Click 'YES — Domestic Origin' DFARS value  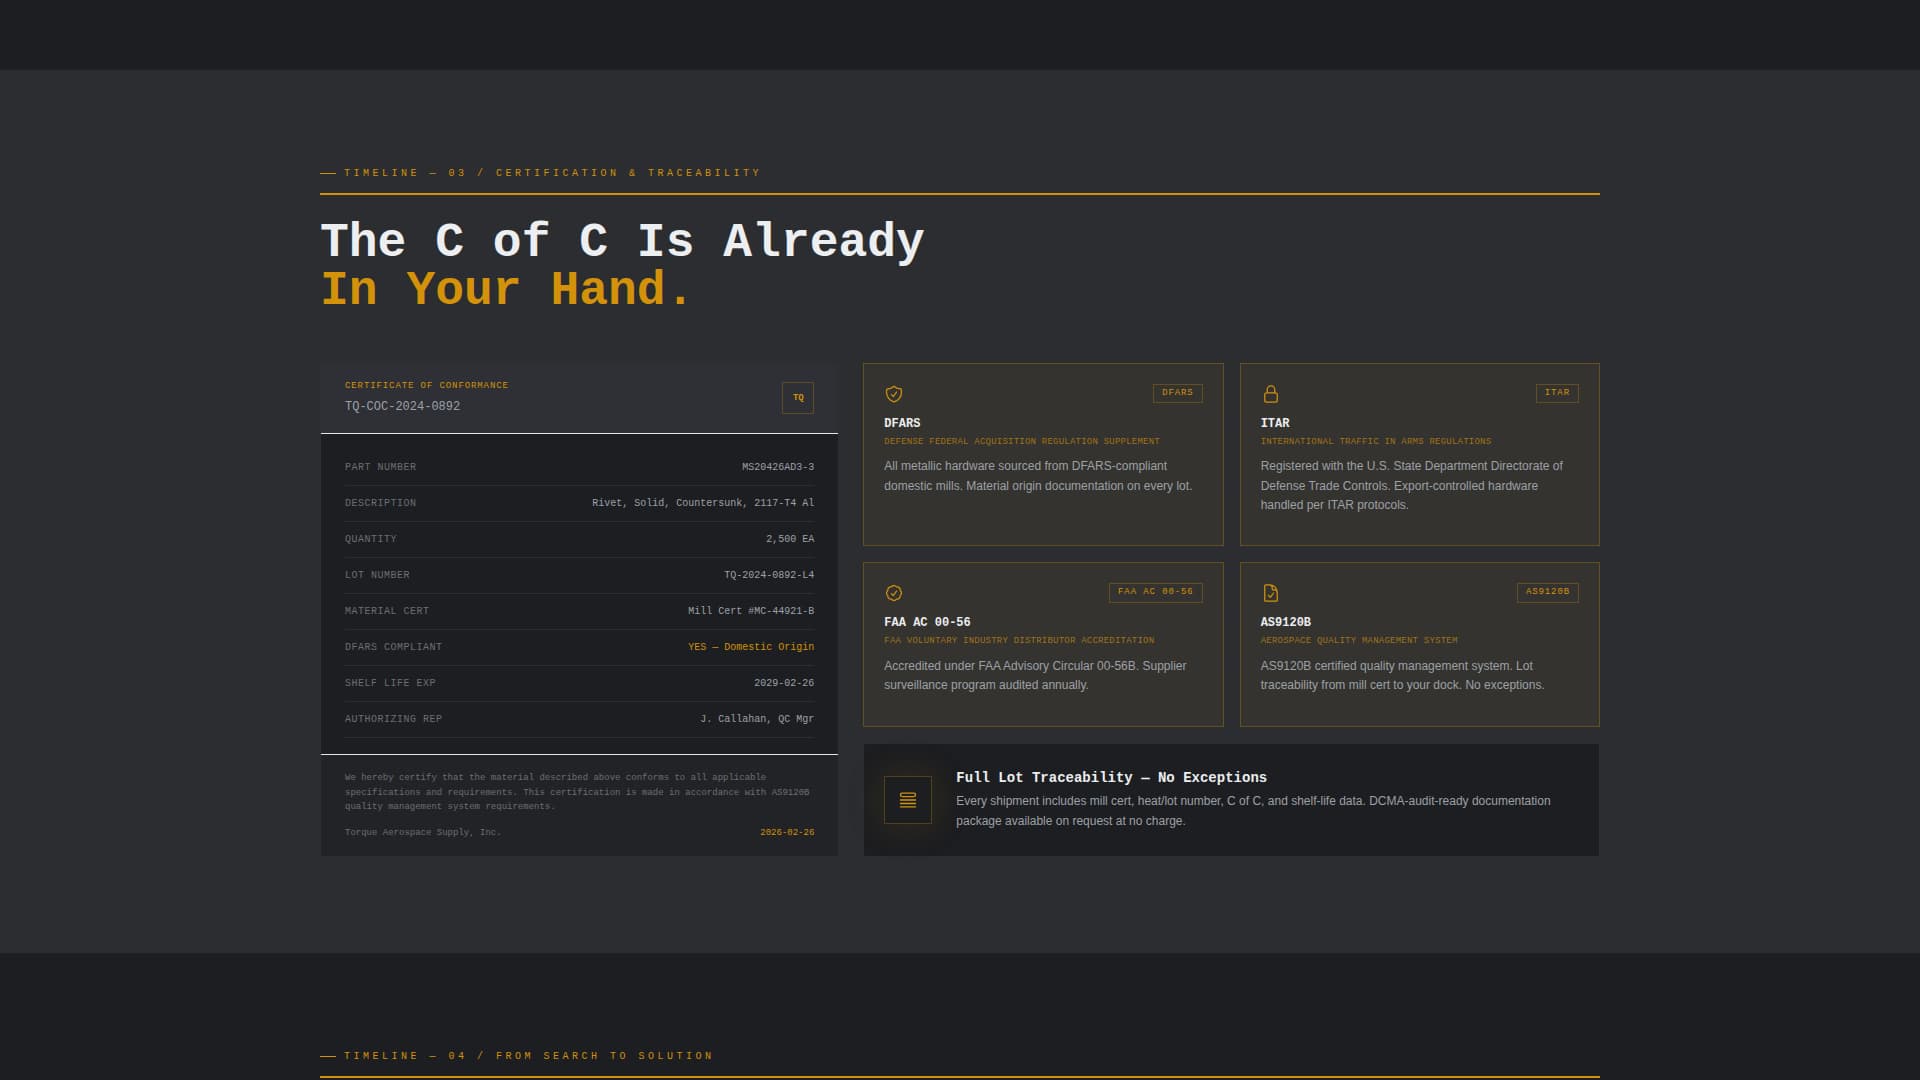click(x=750, y=647)
